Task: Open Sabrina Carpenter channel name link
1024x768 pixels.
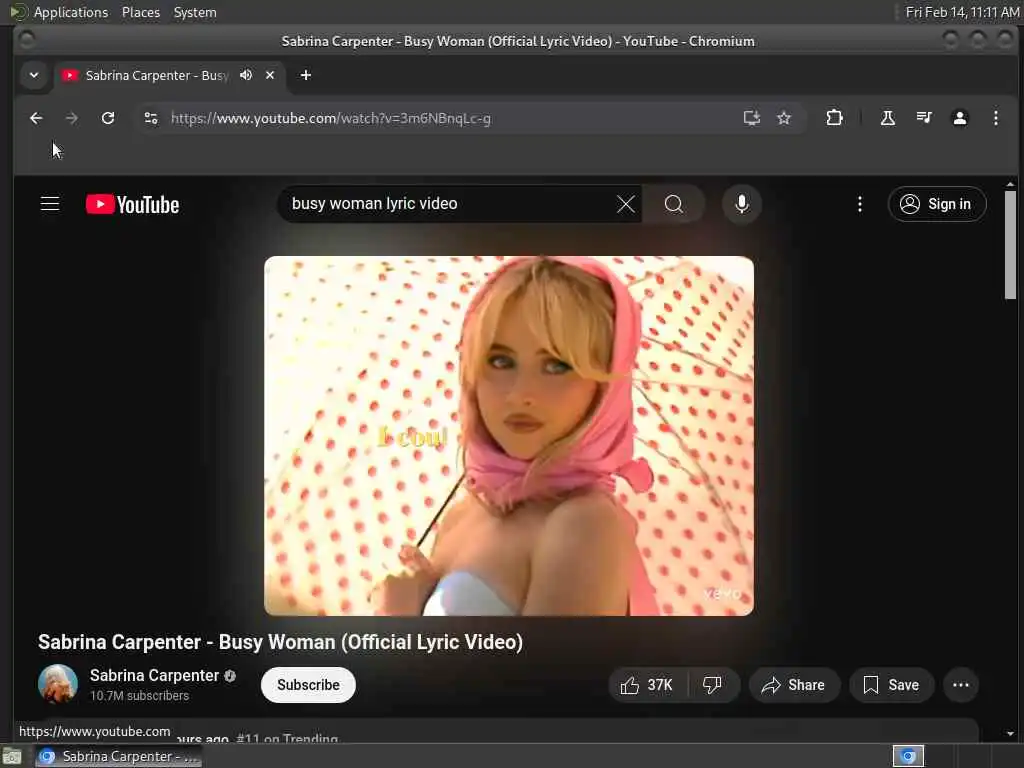Action: pyautogui.click(x=154, y=675)
